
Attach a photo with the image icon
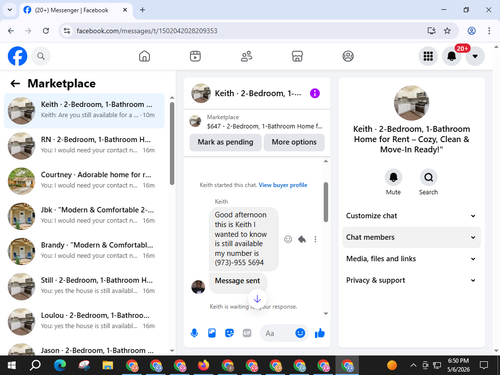(x=212, y=333)
